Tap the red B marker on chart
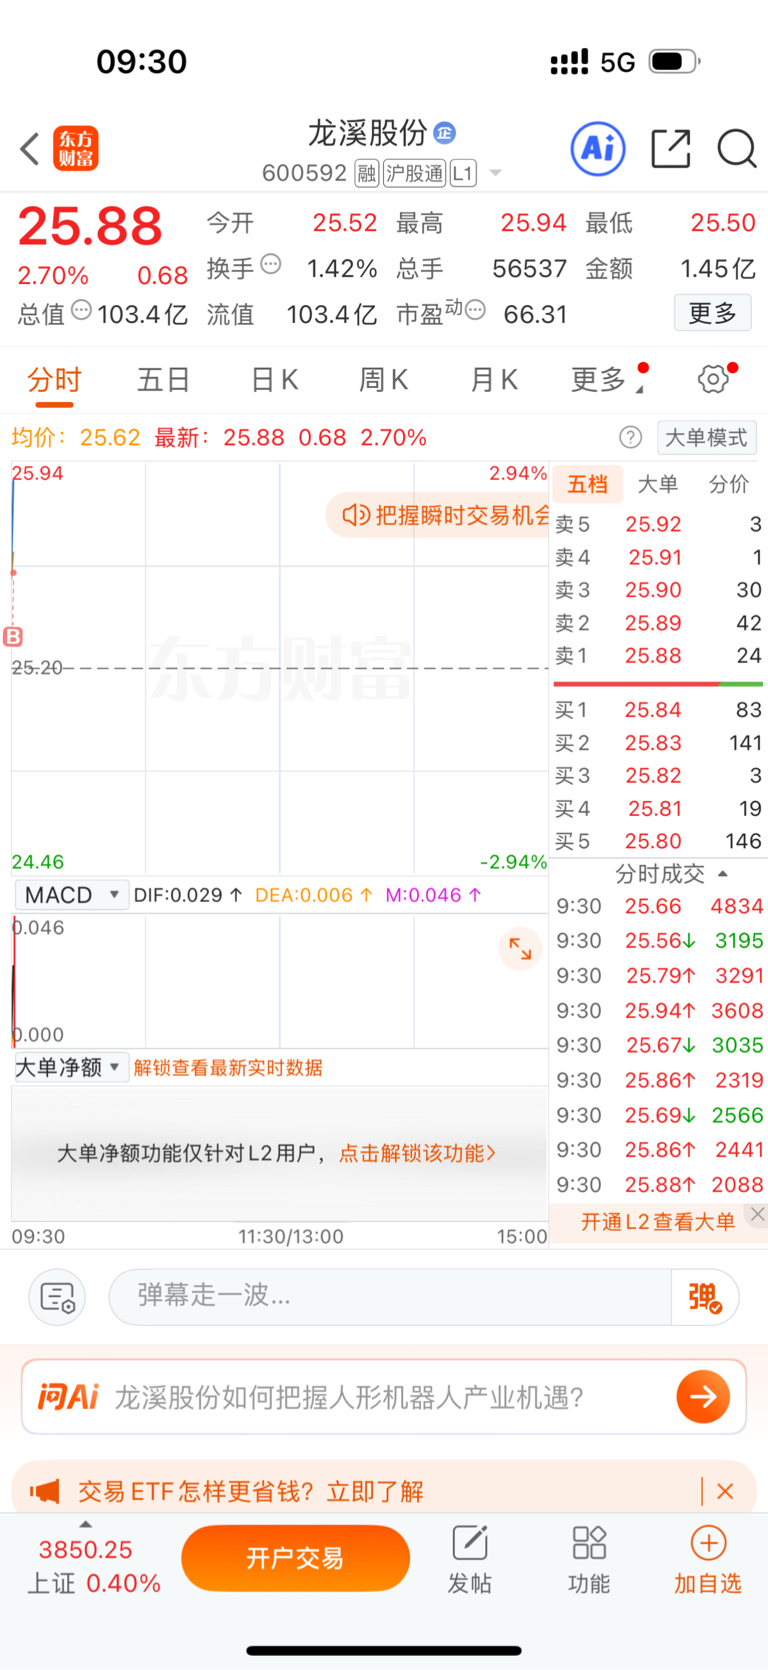The width and height of the screenshot is (768, 1670). [13, 636]
